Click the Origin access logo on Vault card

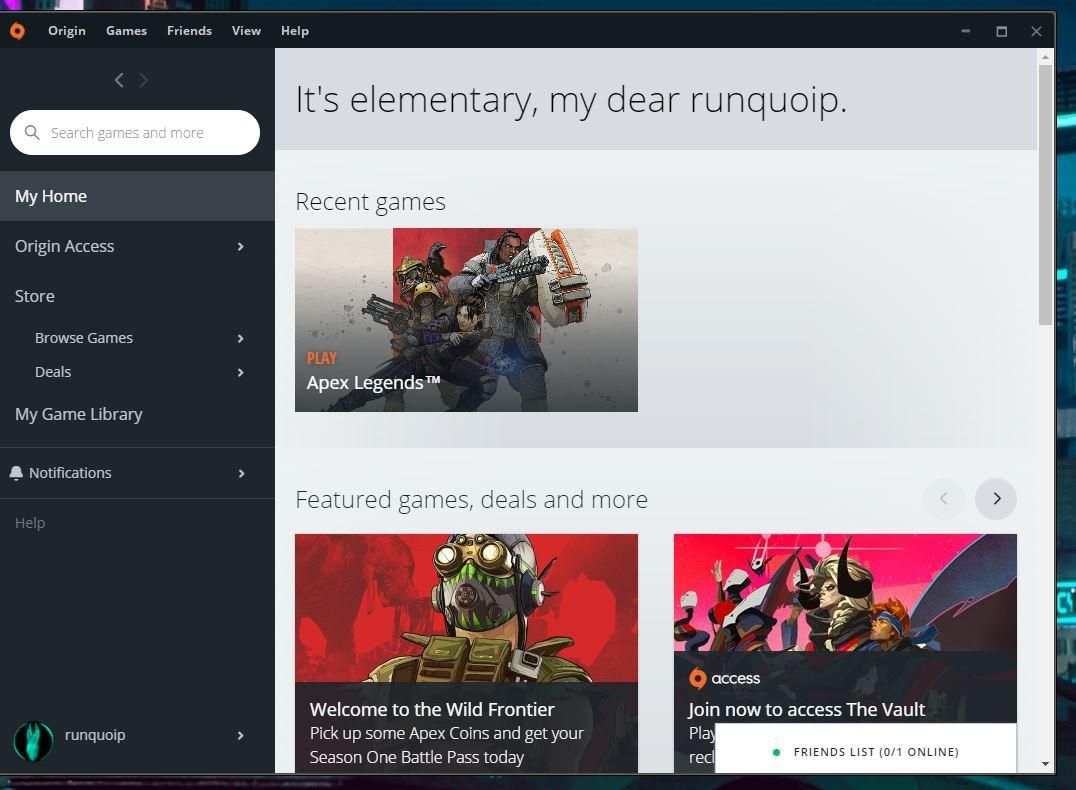click(725, 678)
